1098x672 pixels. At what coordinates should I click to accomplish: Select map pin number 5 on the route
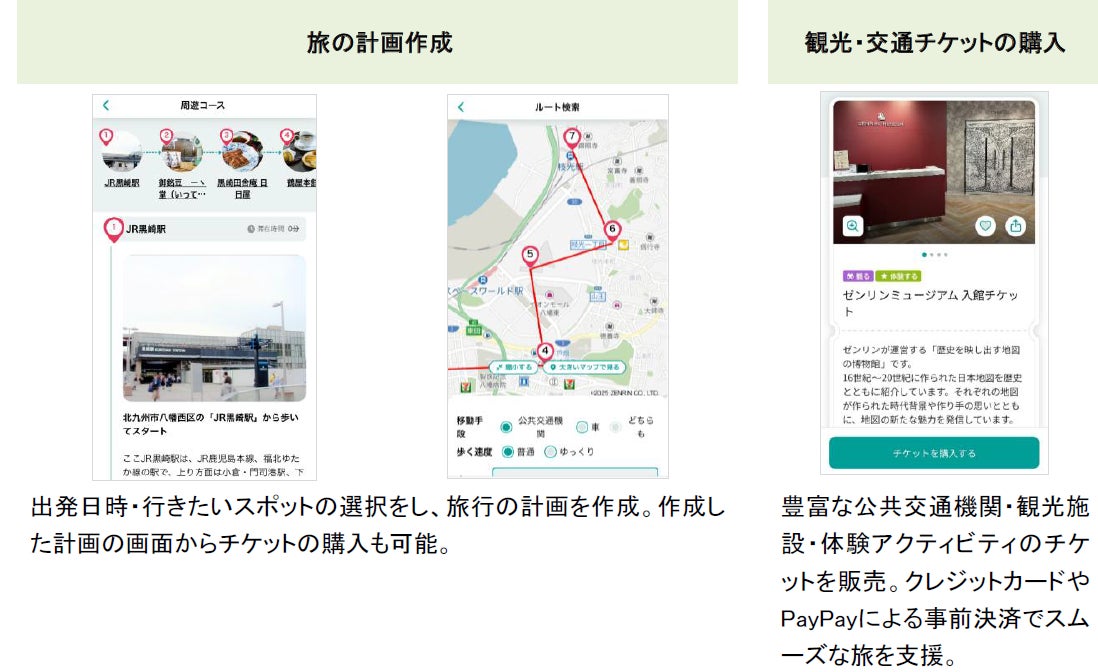point(530,256)
